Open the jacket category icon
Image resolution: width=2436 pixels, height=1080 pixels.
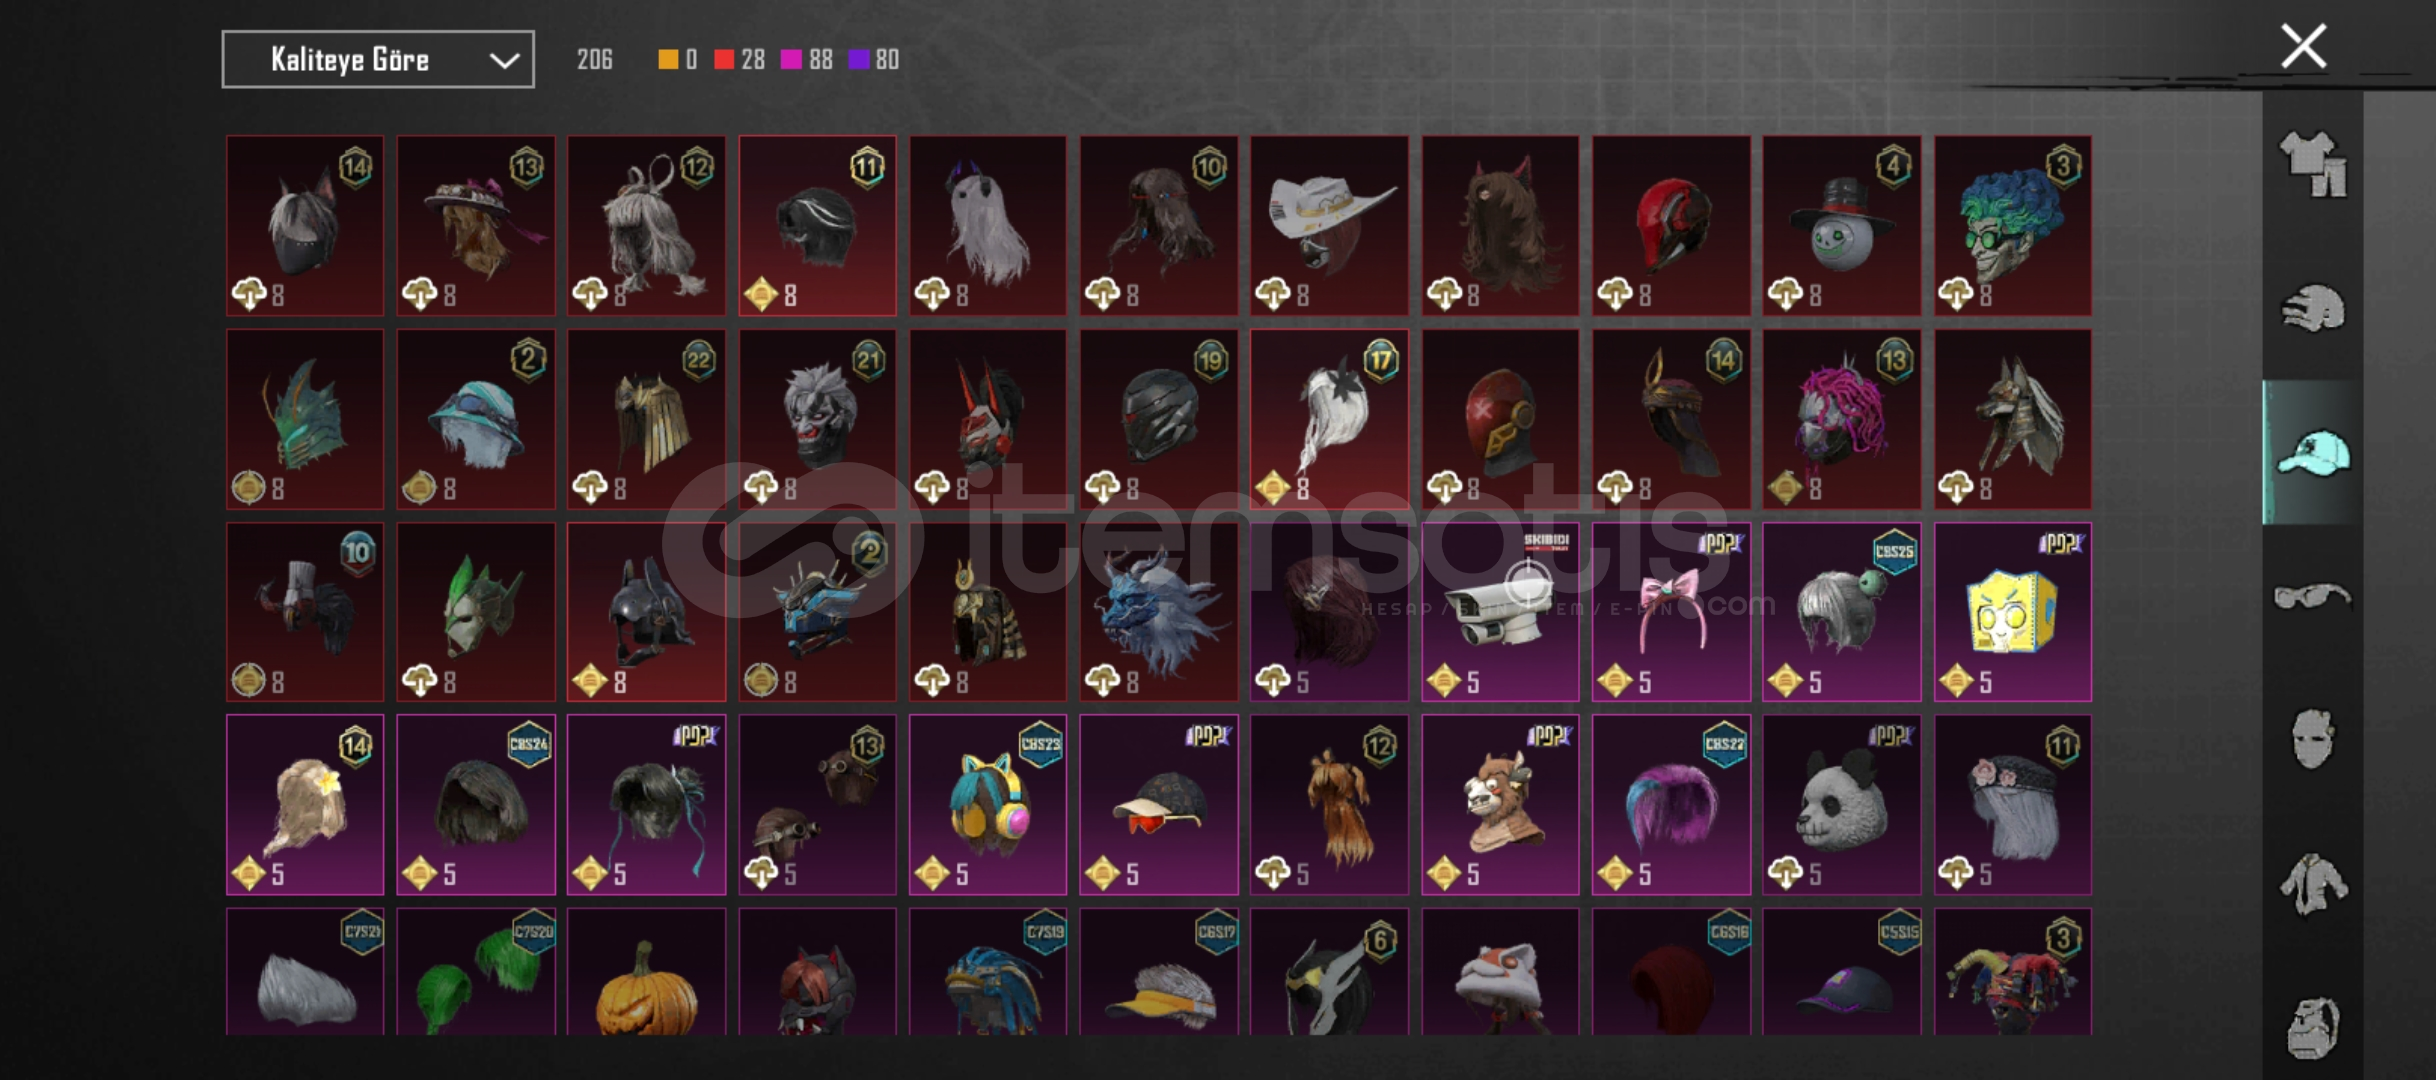pyautogui.click(x=2313, y=883)
